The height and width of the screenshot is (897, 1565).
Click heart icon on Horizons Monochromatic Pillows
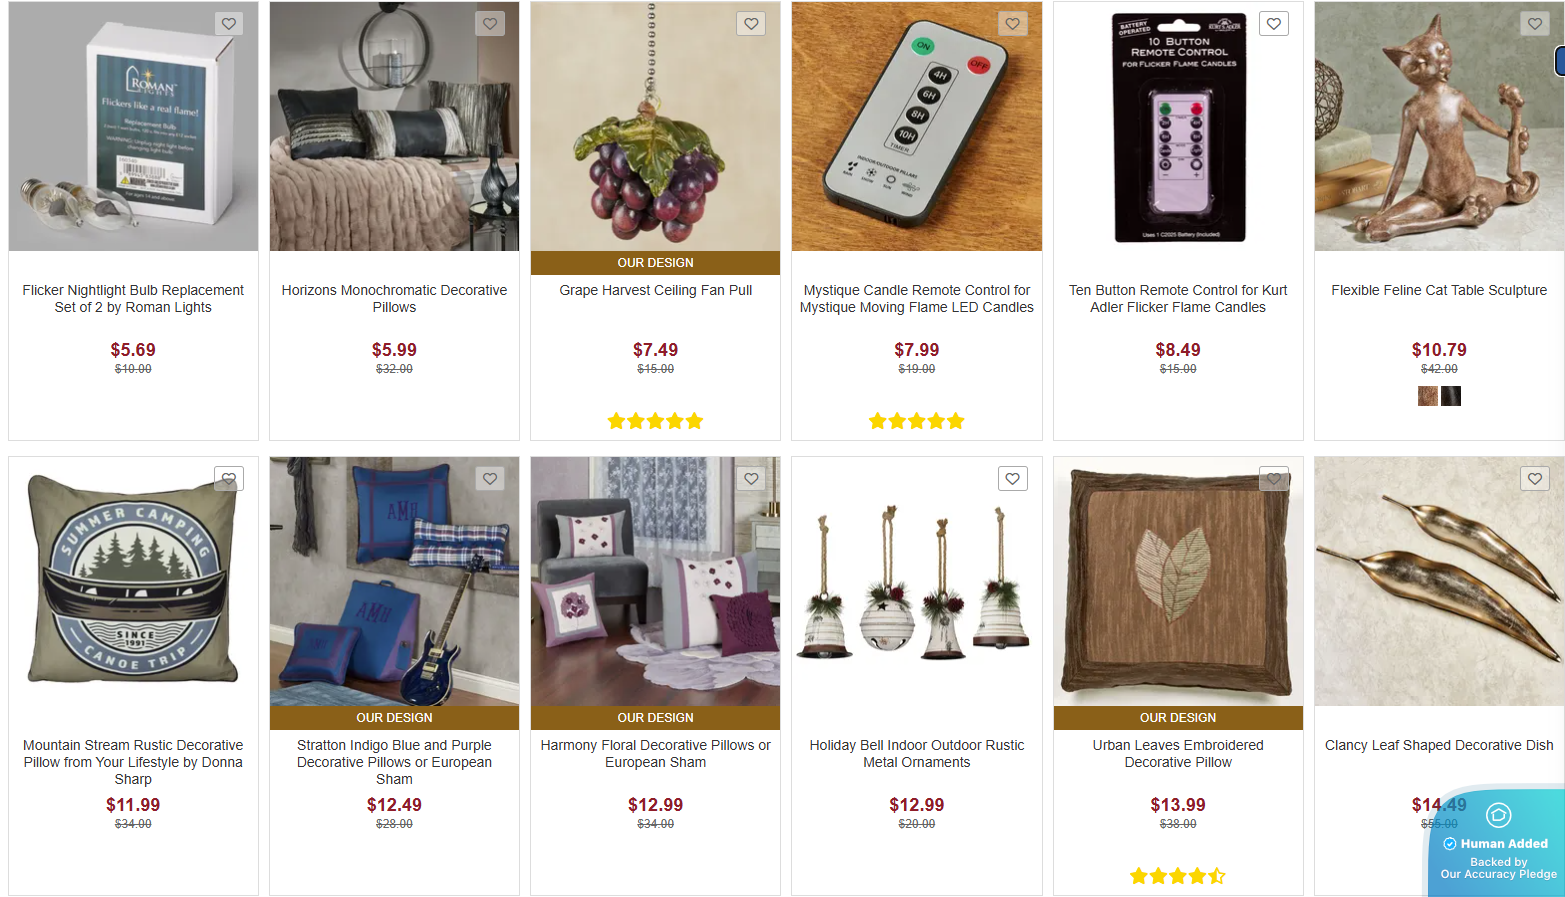490,24
